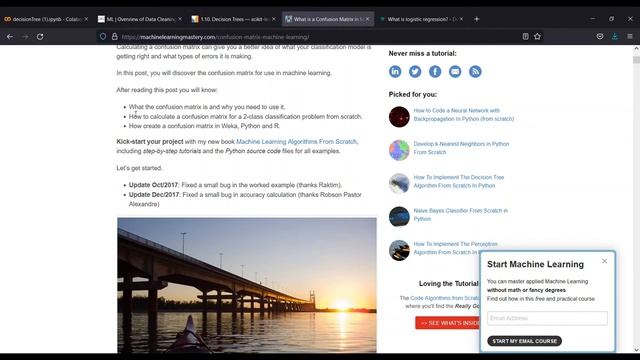Click the page vertical scrollbar thumb
The width and height of the screenshot is (640, 360).
(x=636, y=60)
